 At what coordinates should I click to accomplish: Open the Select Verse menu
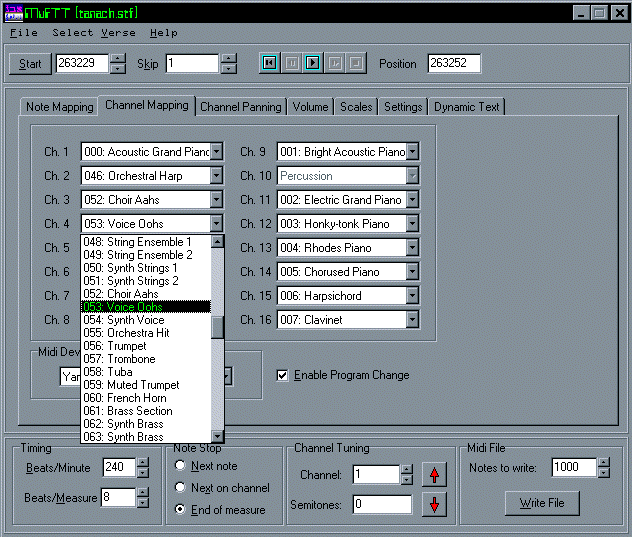(x=94, y=33)
